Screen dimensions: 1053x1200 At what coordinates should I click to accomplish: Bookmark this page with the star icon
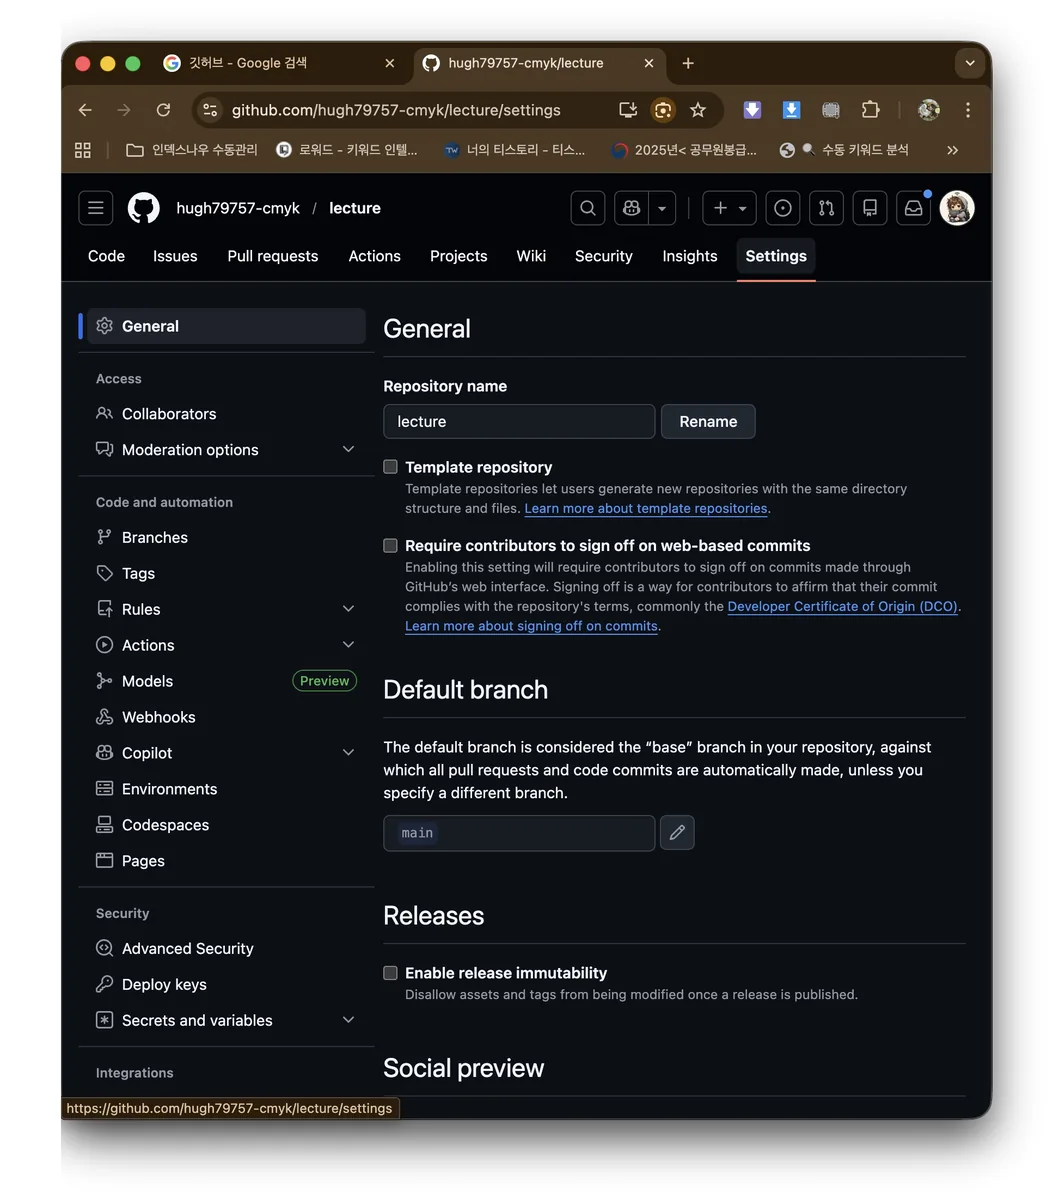pyautogui.click(x=698, y=110)
